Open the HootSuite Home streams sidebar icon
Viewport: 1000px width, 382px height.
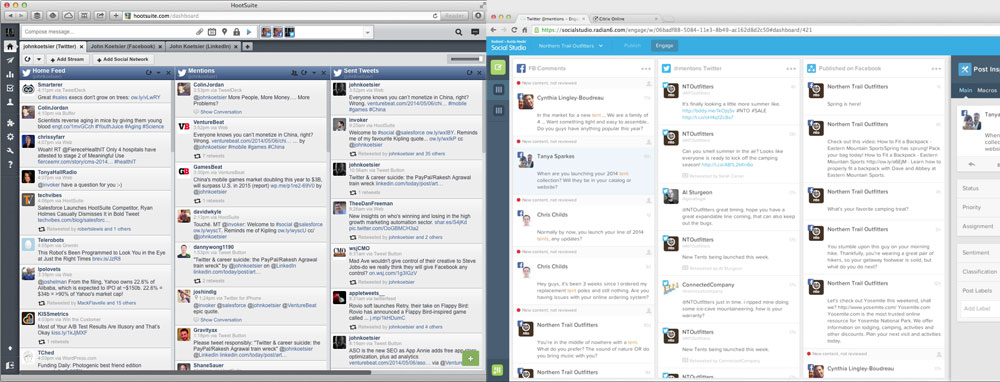point(10,47)
